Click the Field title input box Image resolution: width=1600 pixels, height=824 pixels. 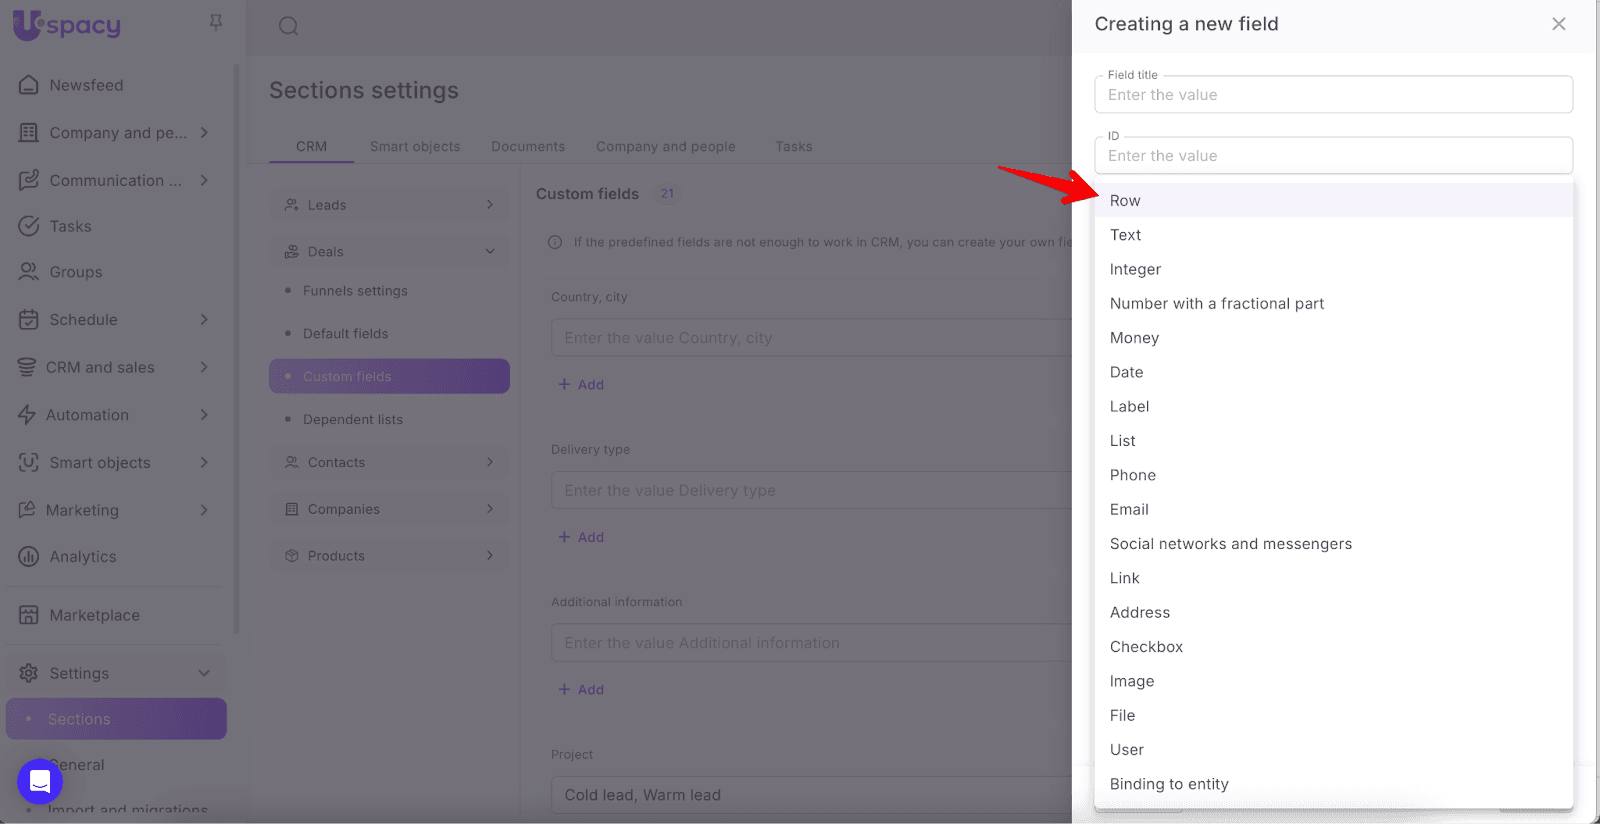click(1333, 95)
